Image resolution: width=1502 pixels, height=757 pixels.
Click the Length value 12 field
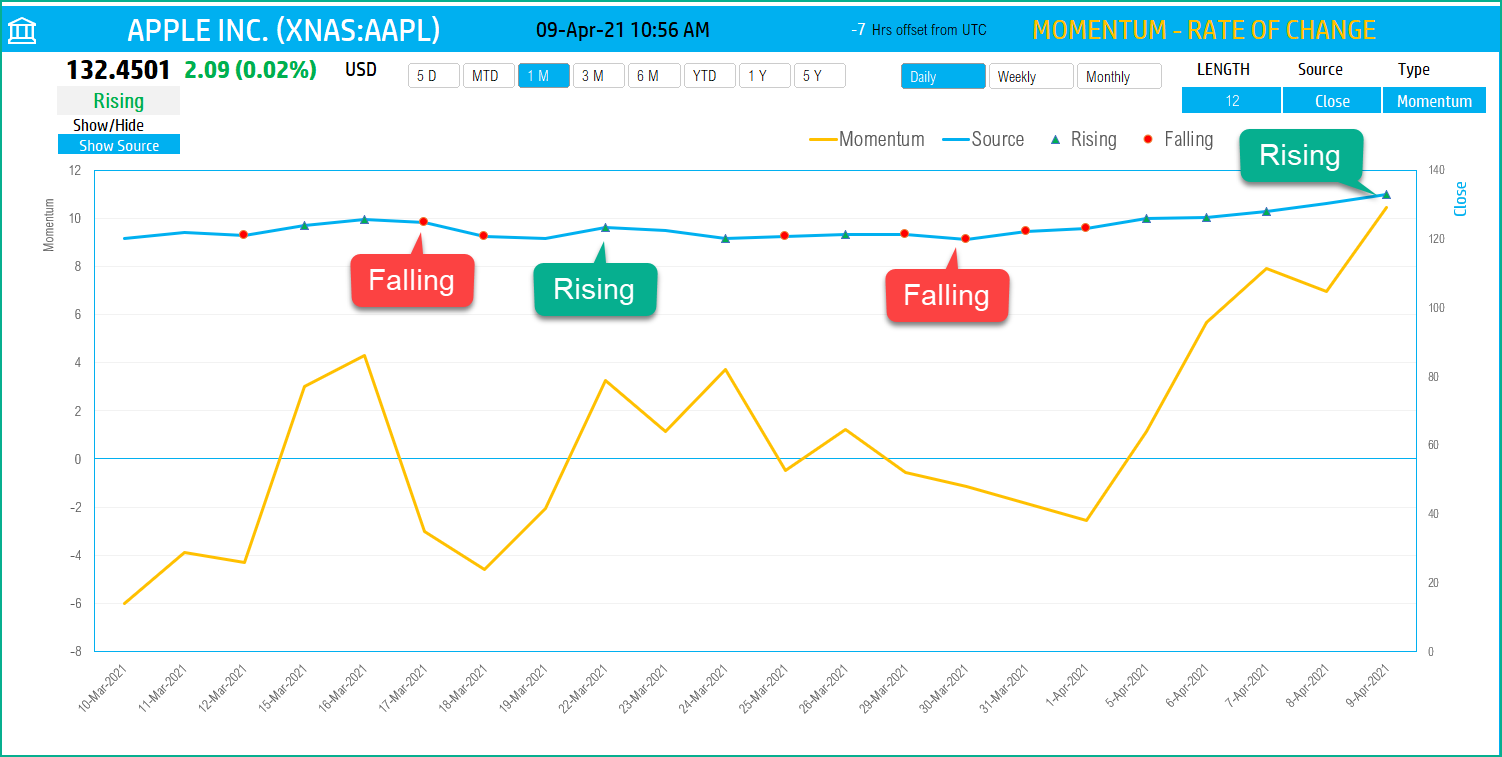1231,101
